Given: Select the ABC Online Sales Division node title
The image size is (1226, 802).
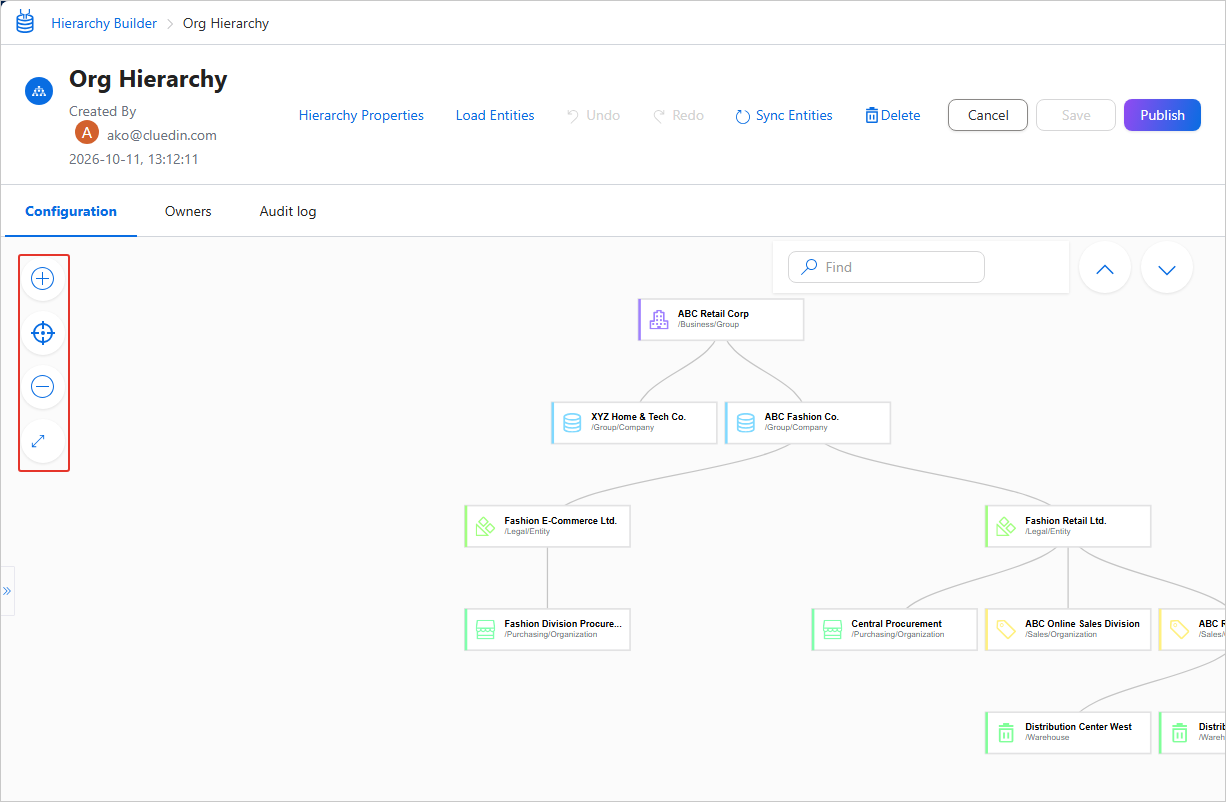Looking at the screenshot, I should (x=1082, y=624).
